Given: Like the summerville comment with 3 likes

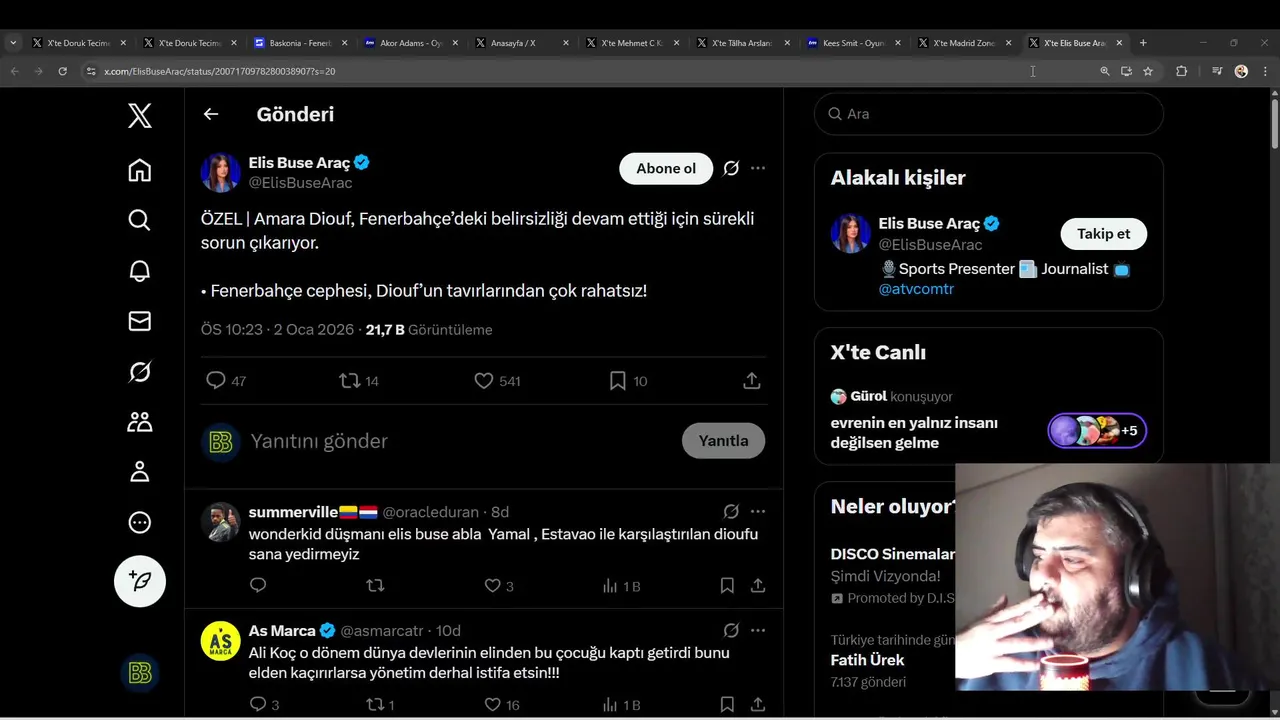Looking at the screenshot, I should pyautogui.click(x=492, y=586).
